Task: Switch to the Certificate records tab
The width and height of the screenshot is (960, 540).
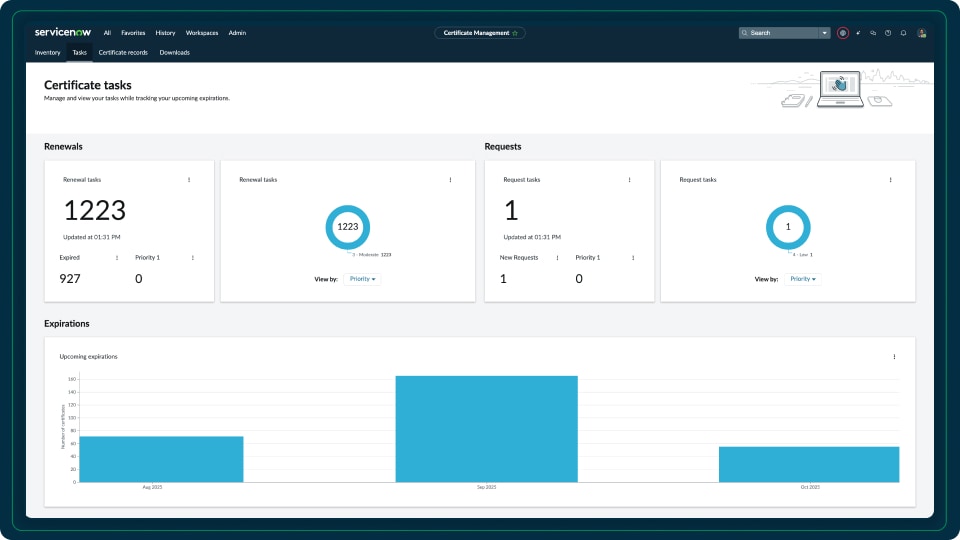Action: click(123, 52)
